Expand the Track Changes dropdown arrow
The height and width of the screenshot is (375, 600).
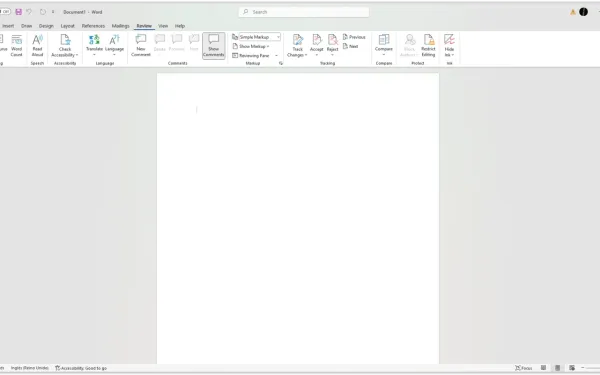306,55
